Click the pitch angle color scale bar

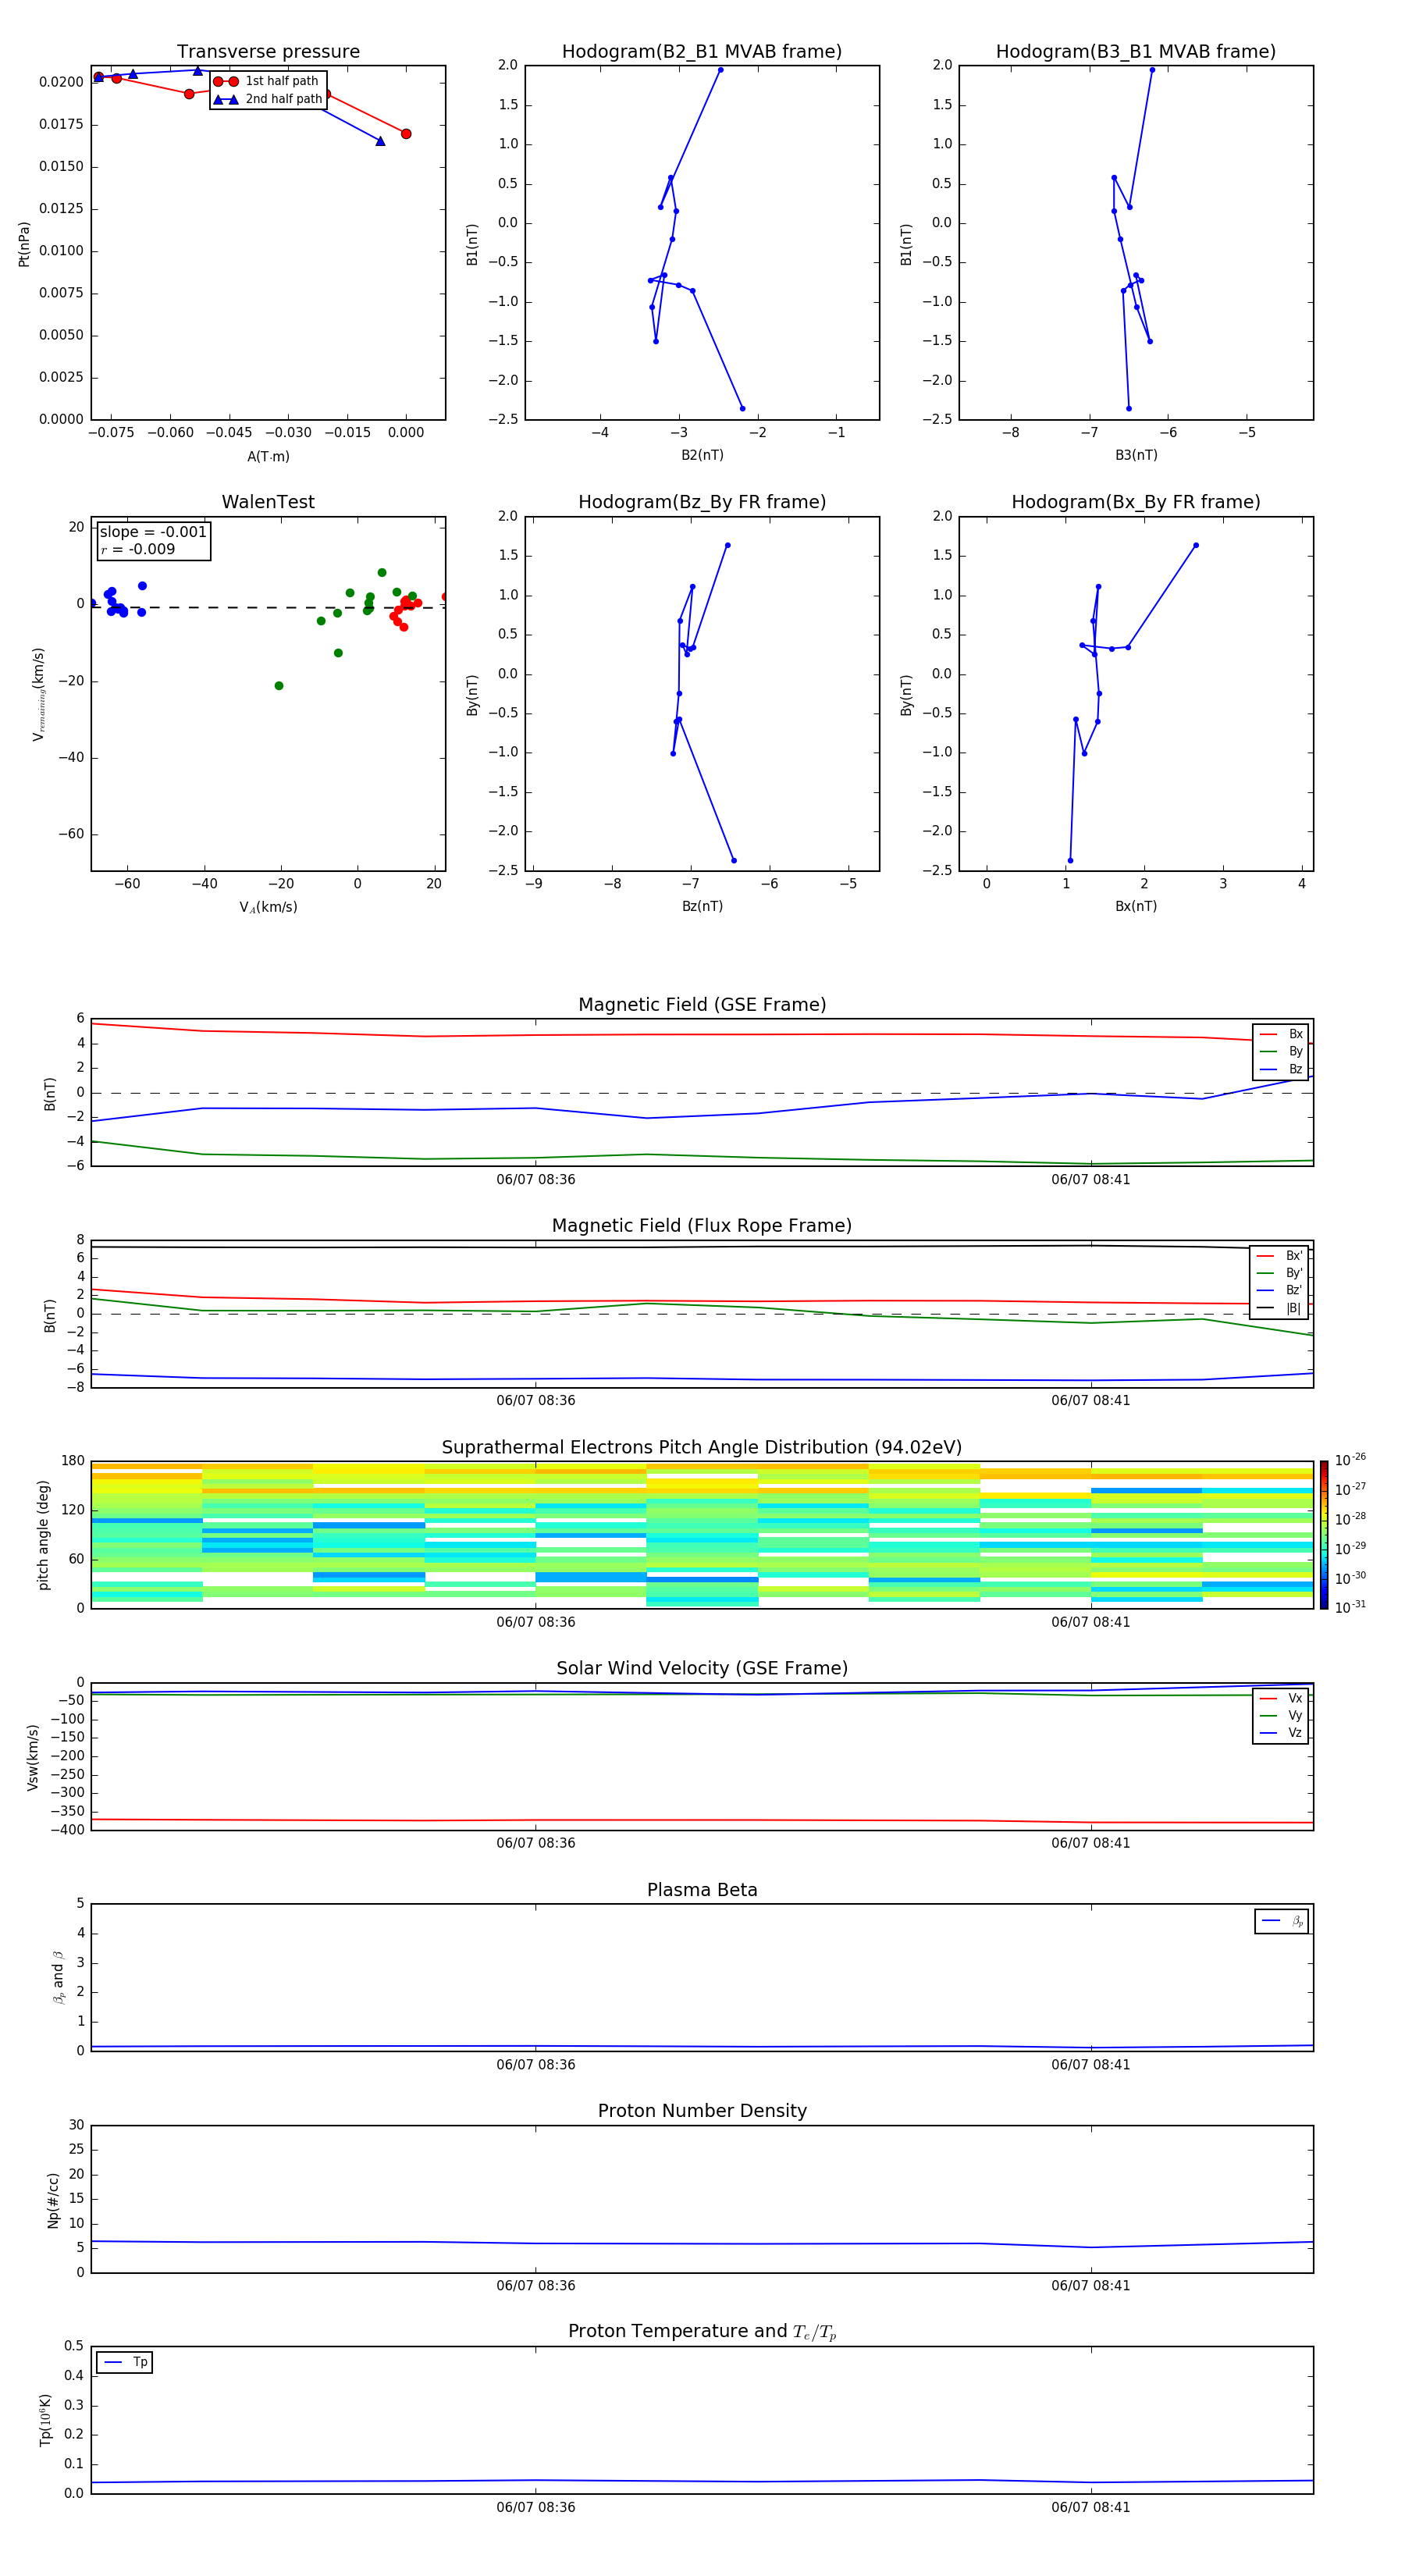[1324, 1534]
